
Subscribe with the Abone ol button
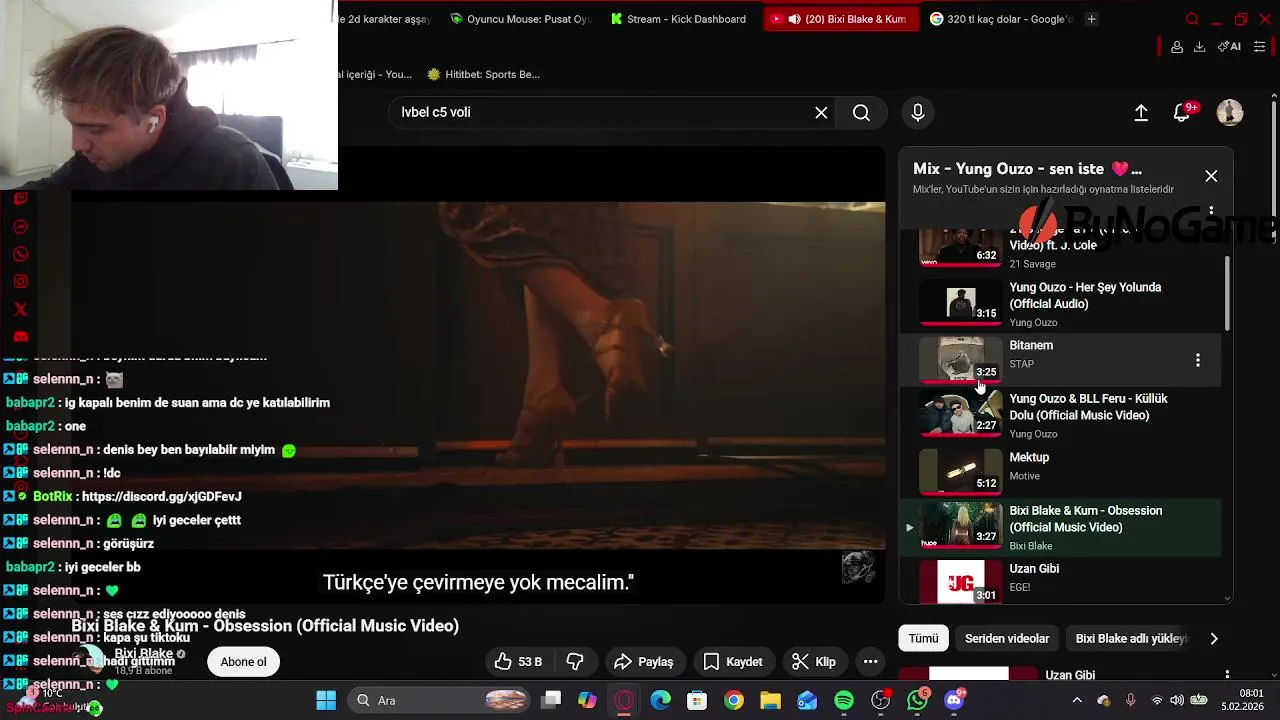[x=243, y=662]
